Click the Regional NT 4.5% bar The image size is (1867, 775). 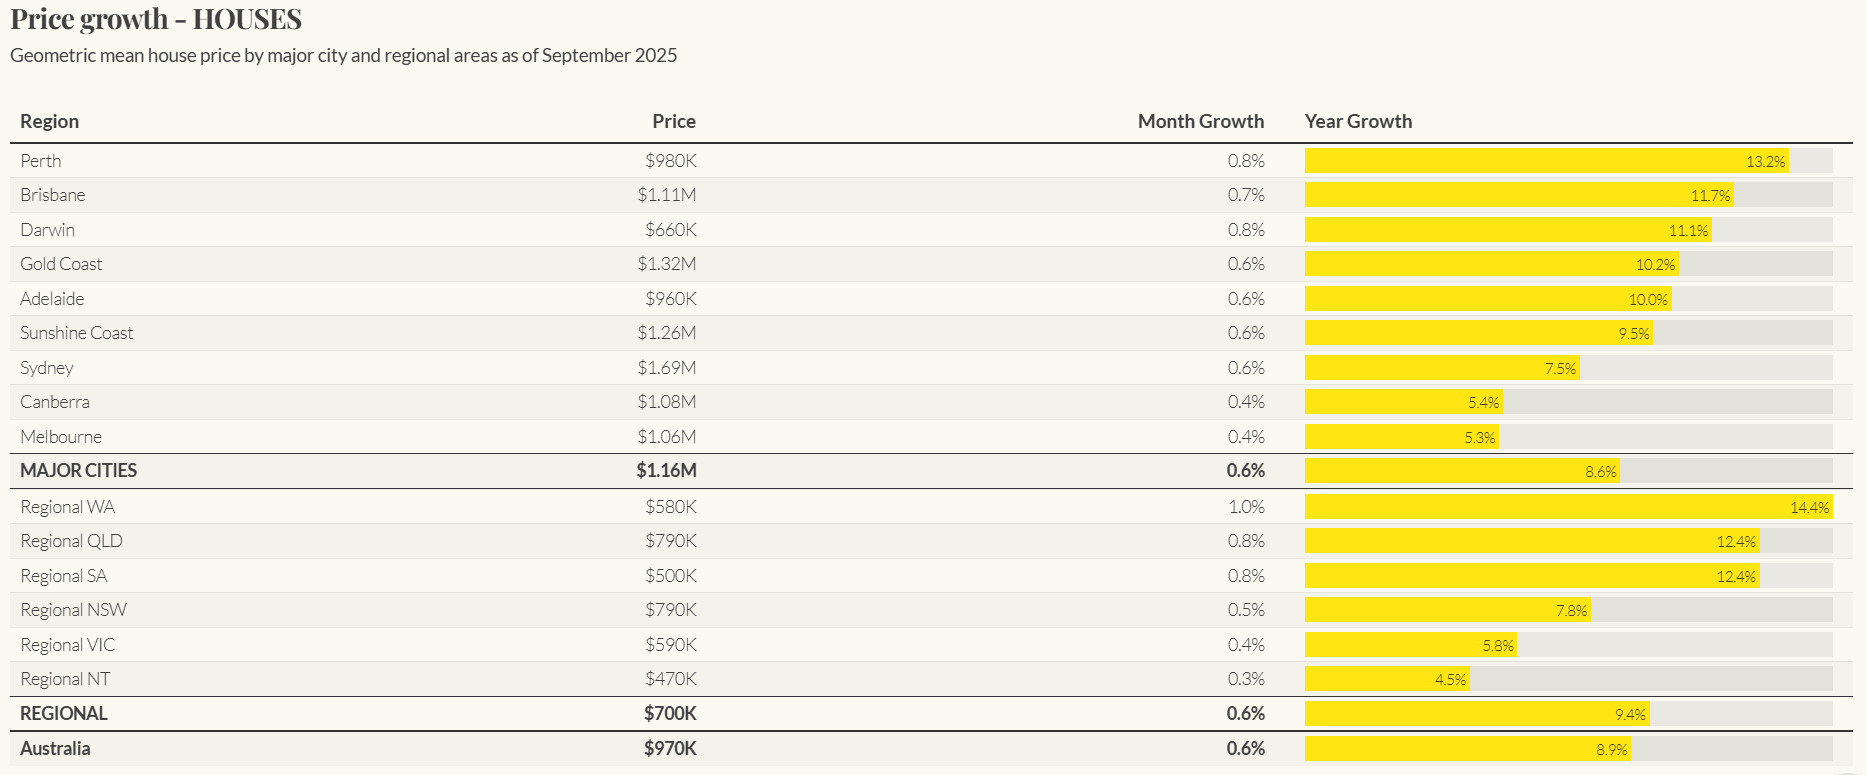pos(1387,679)
